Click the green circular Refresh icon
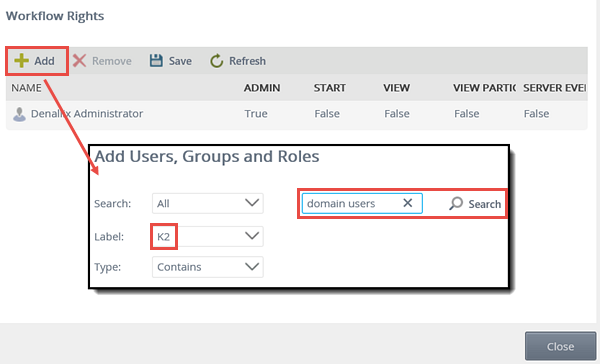This screenshot has width=600, height=364. point(217,61)
